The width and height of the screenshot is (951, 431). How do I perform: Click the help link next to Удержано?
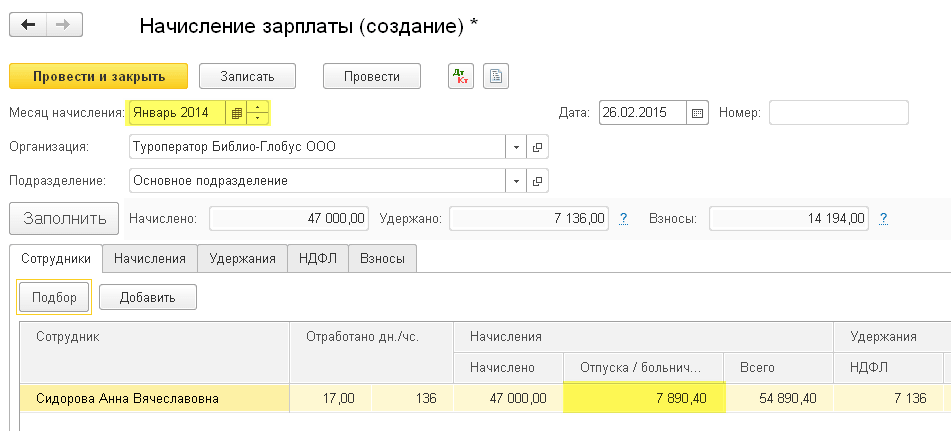point(624,218)
